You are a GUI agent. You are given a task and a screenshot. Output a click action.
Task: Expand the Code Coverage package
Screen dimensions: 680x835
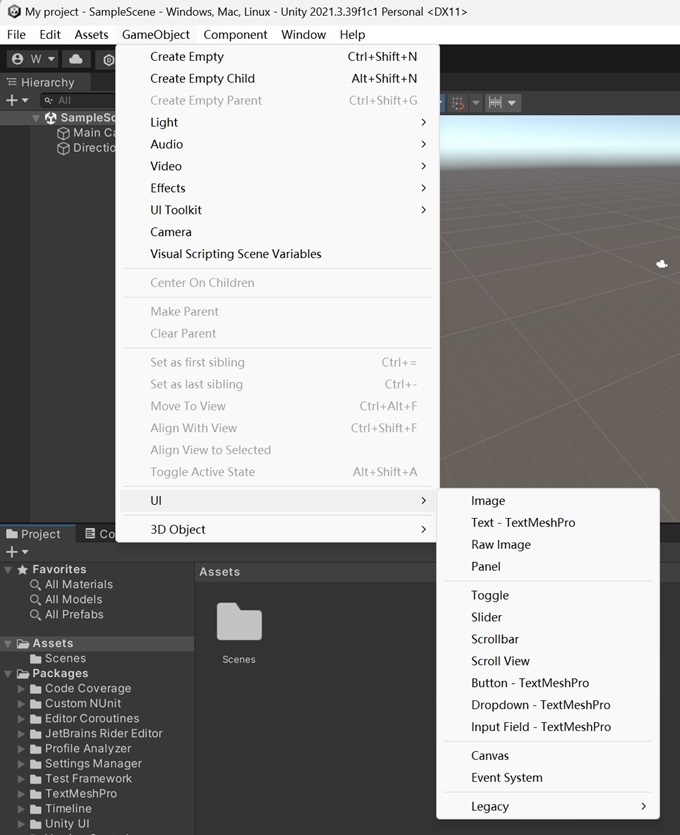pyautogui.click(x=21, y=689)
